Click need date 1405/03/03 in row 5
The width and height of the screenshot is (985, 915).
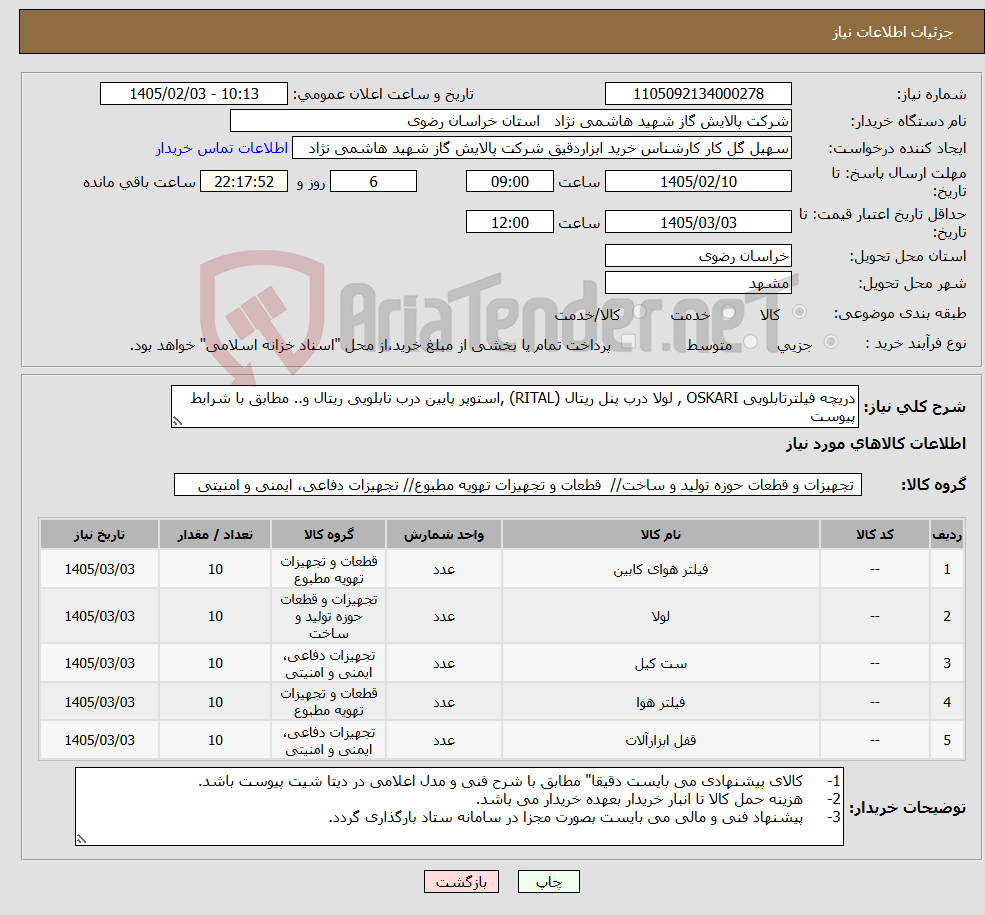[99, 740]
